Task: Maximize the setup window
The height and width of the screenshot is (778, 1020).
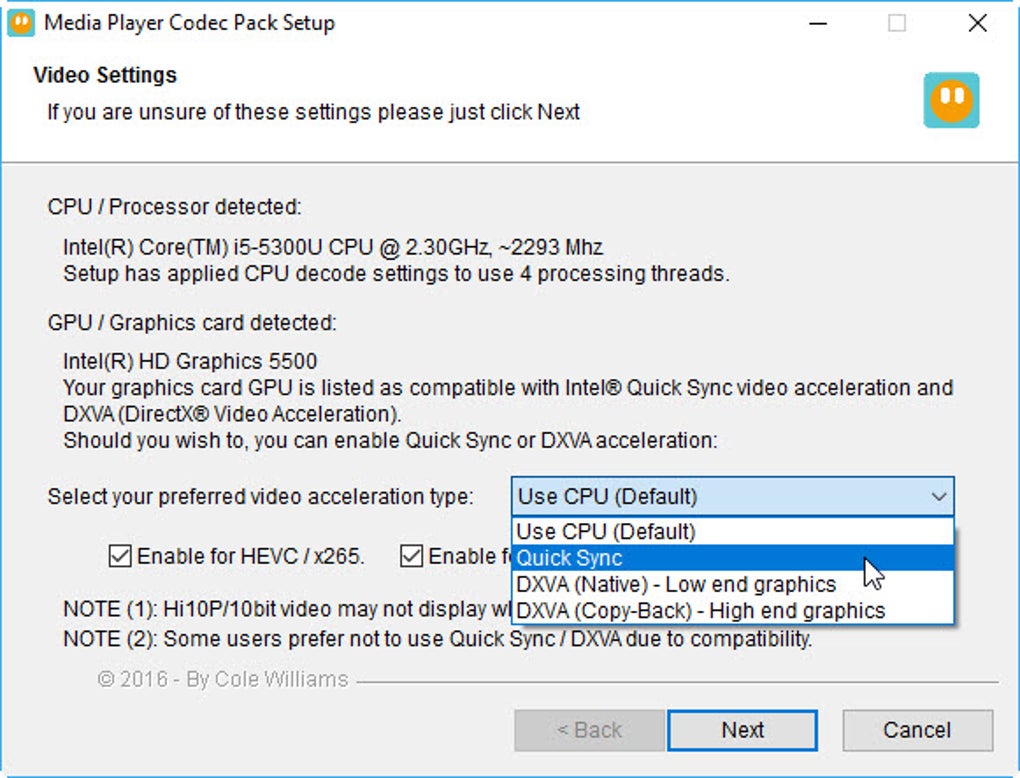Action: click(x=897, y=23)
